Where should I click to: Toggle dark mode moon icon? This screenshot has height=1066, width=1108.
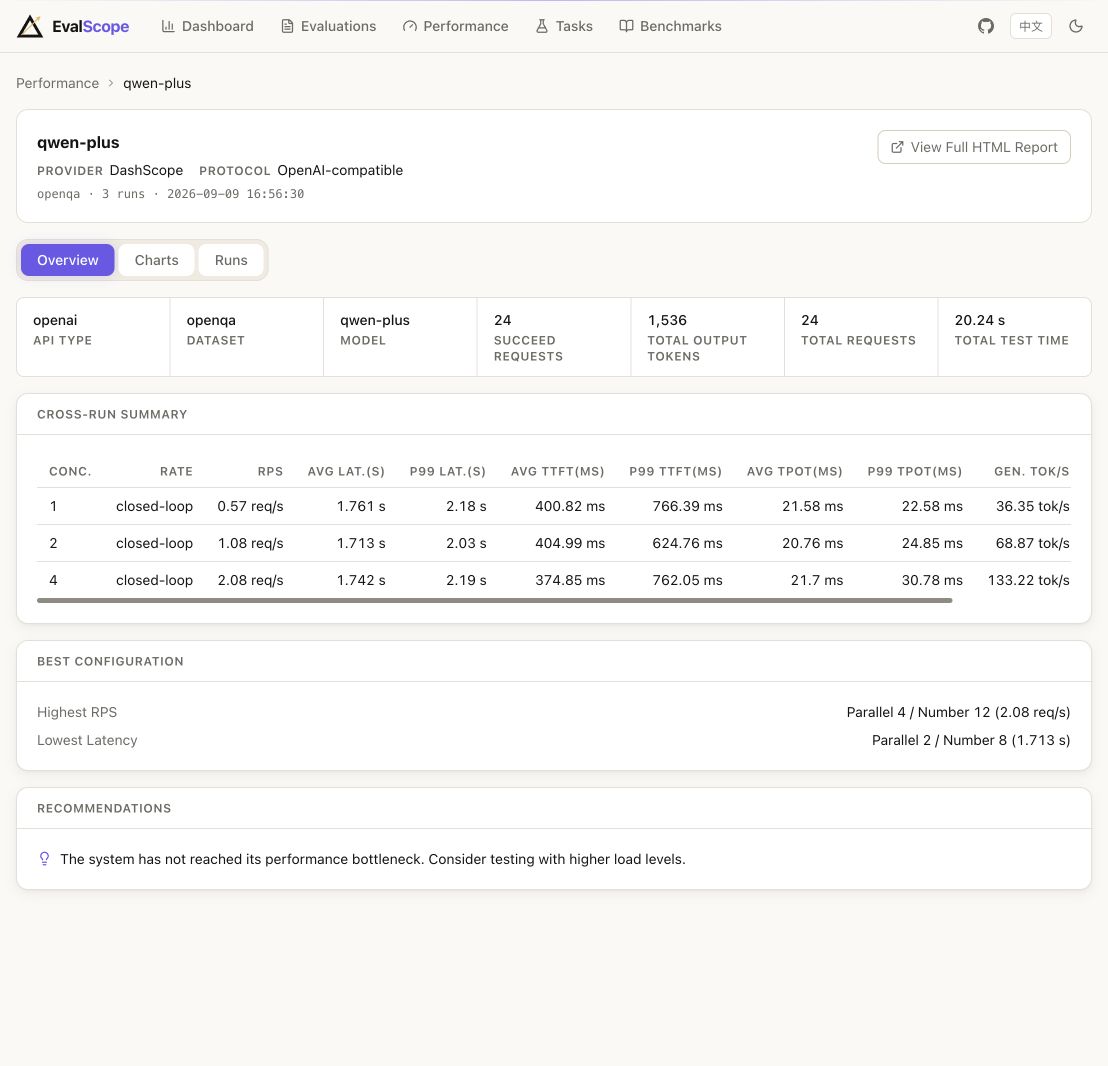tap(1075, 26)
